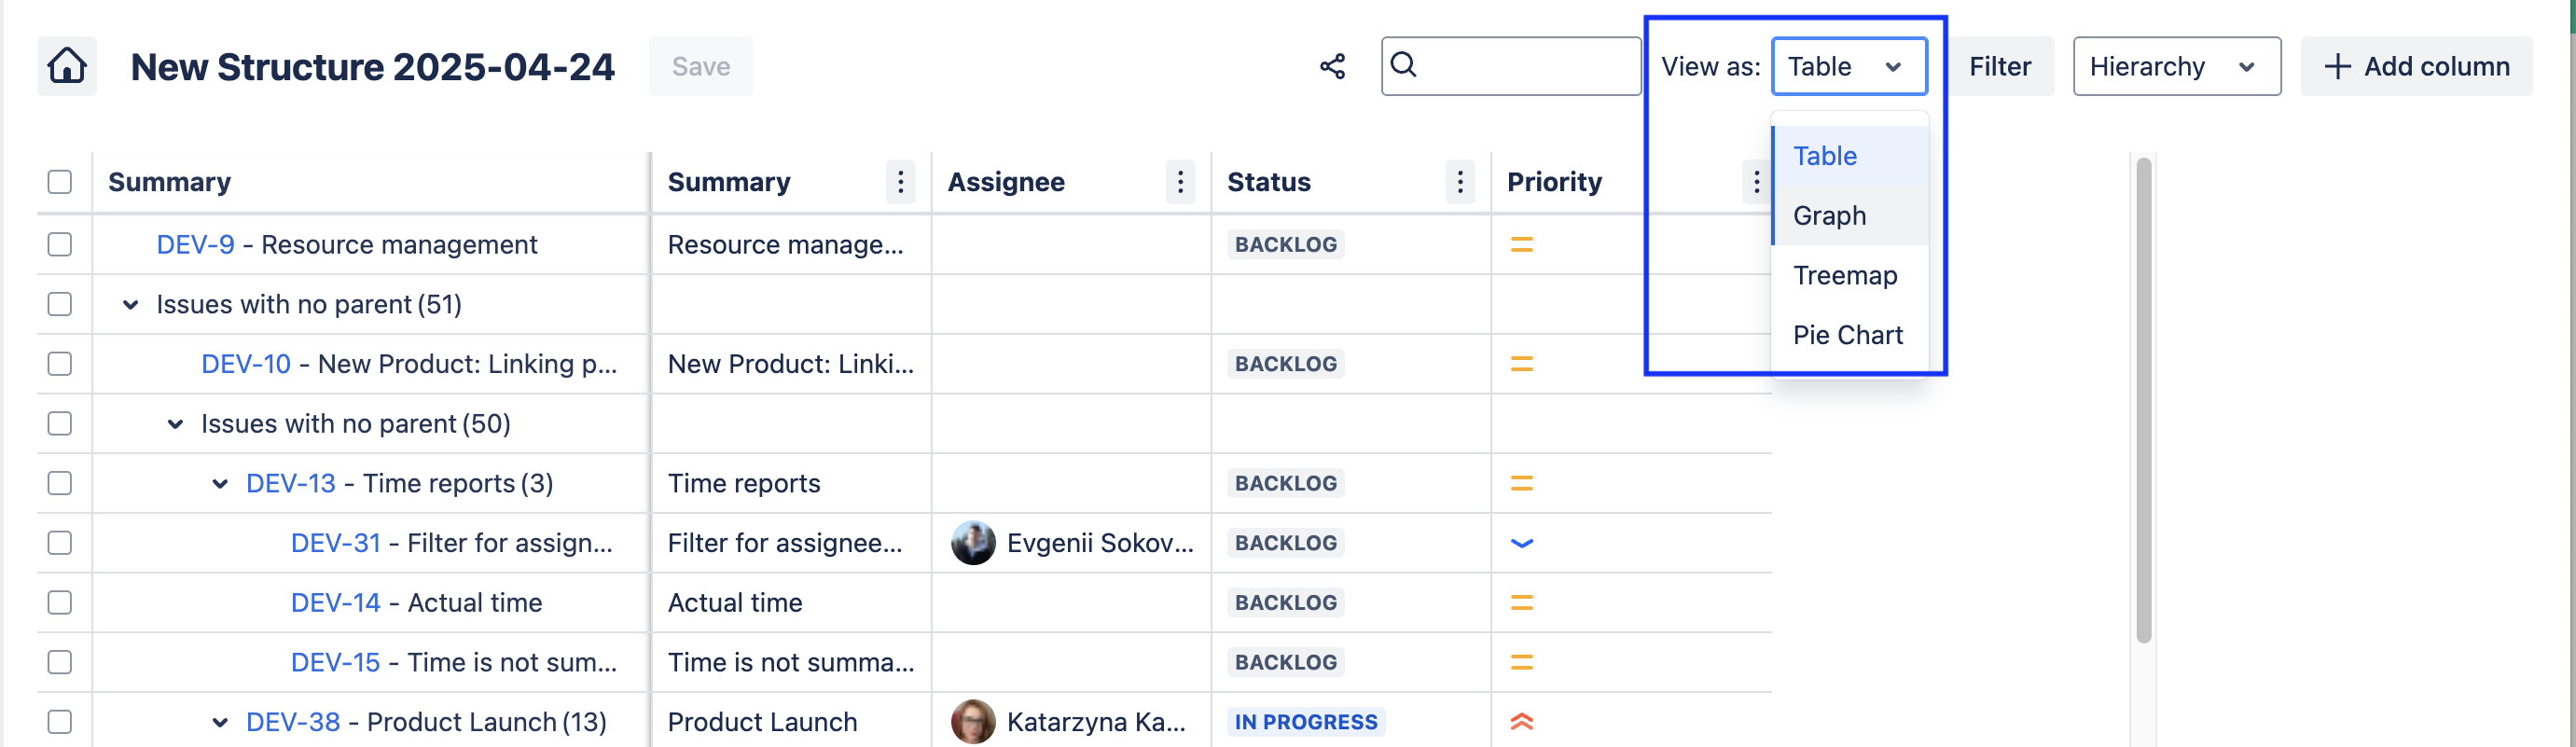Open the DEV-10 issue link

point(246,364)
